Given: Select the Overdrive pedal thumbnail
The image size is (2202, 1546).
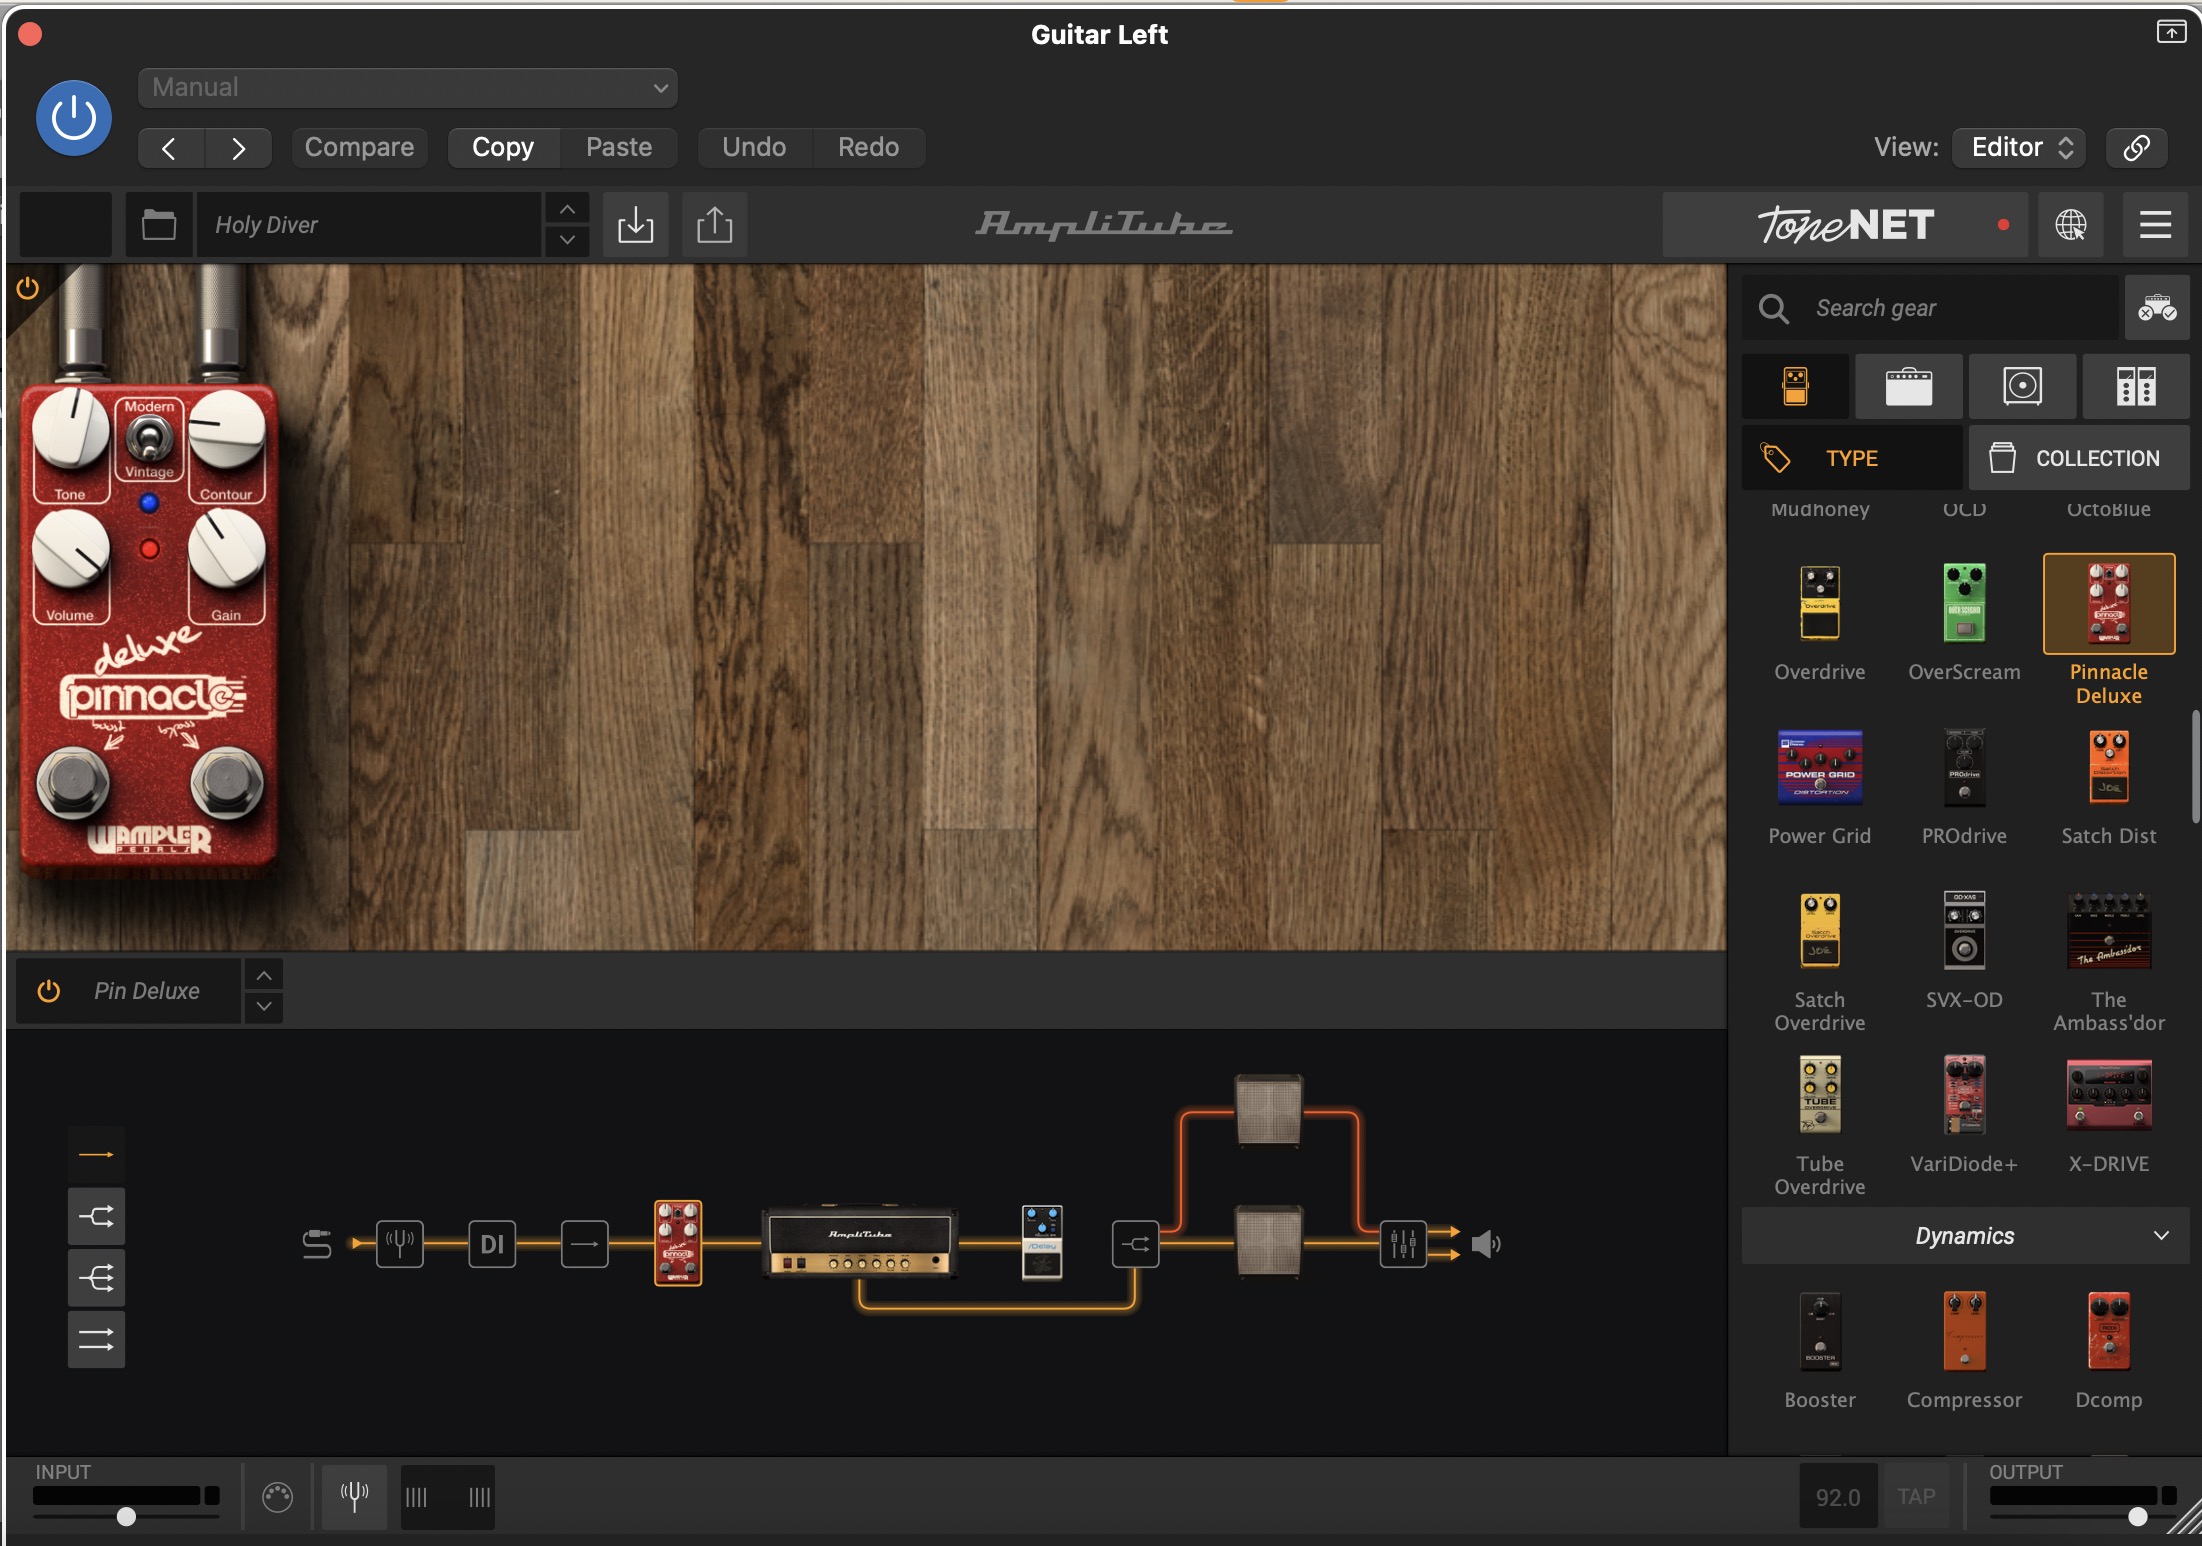Looking at the screenshot, I should [x=1820, y=603].
